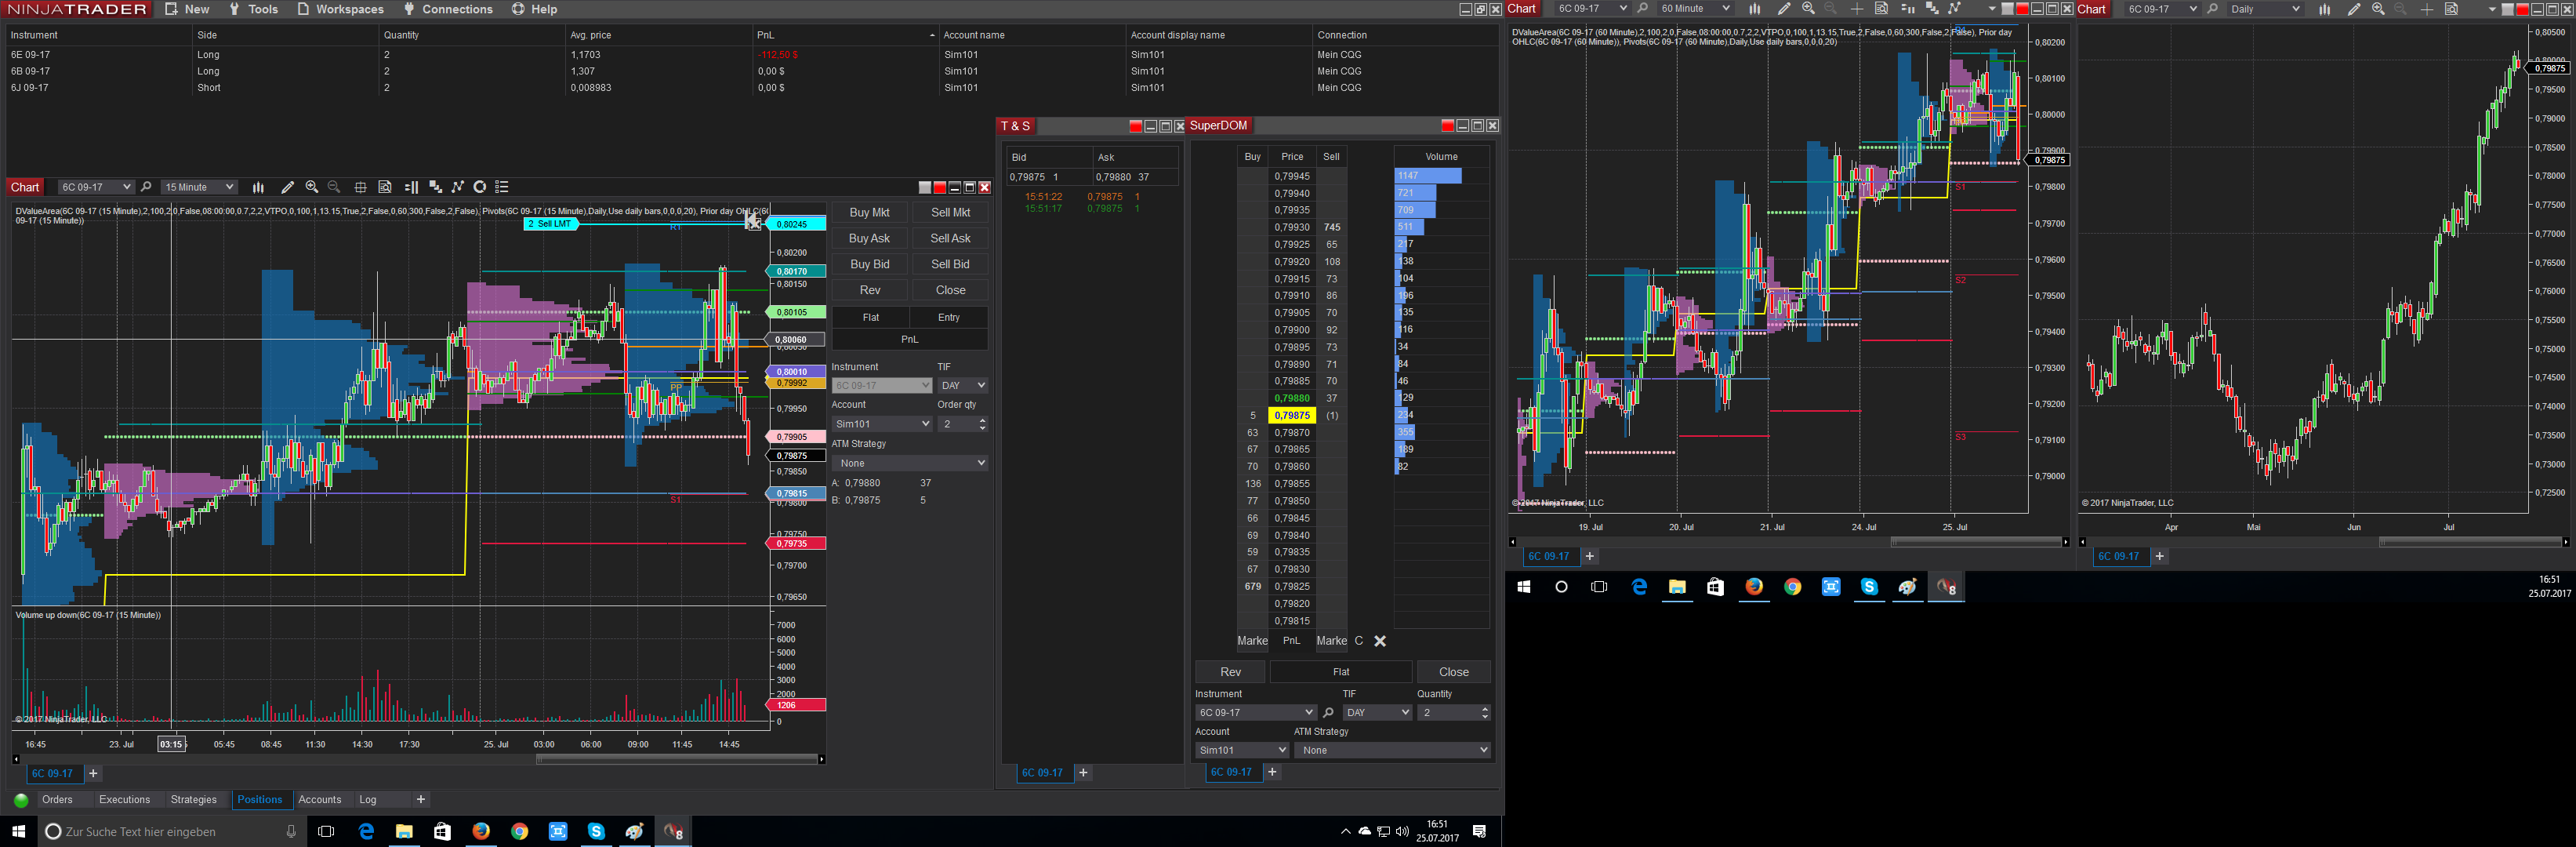
Task: Open Strategies icon in 15 Minute chart toolbar
Action: coord(458,187)
